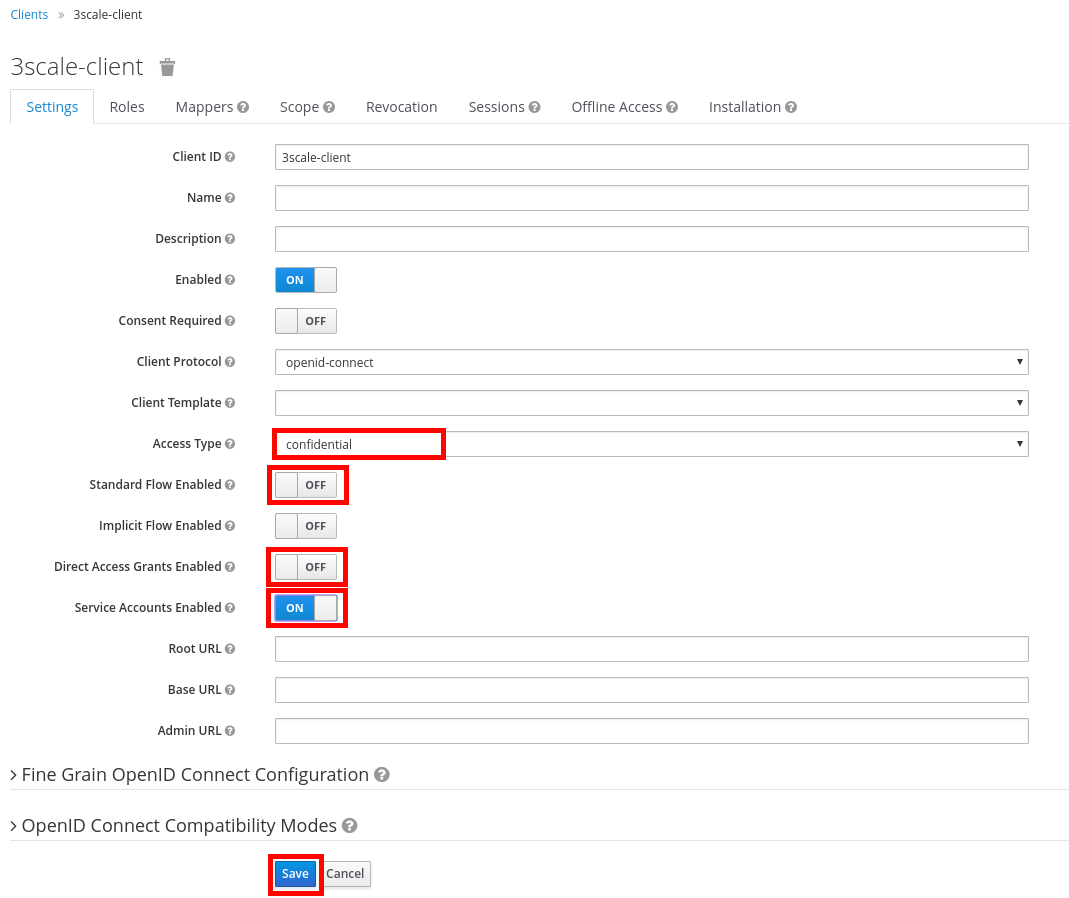
Task: Click help icon beside Service Accounts Enabled
Action: point(230,608)
